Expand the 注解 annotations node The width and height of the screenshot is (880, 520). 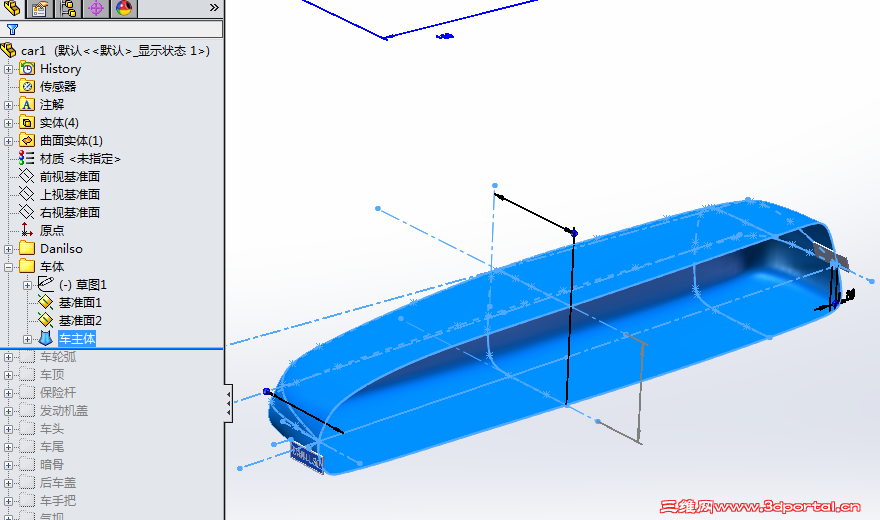coord(8,105)
